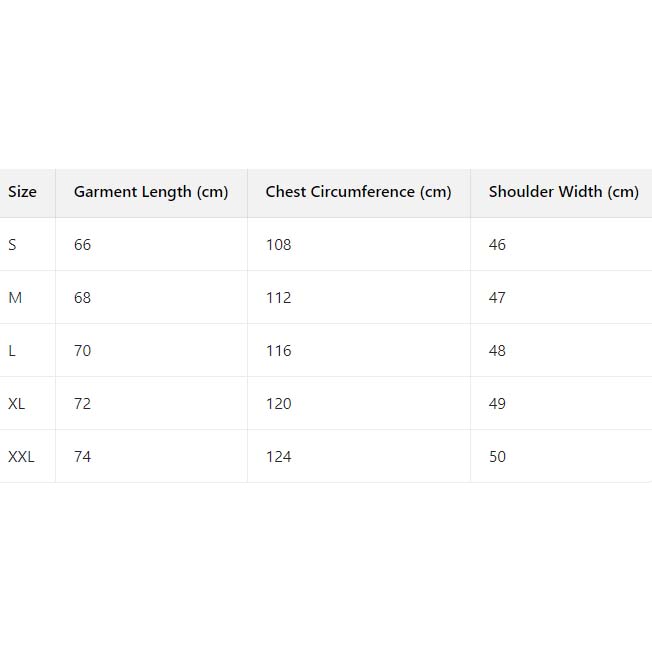The image size is (652, 653).
Task: Select the L size cell
Action: (x=12, y=351)
